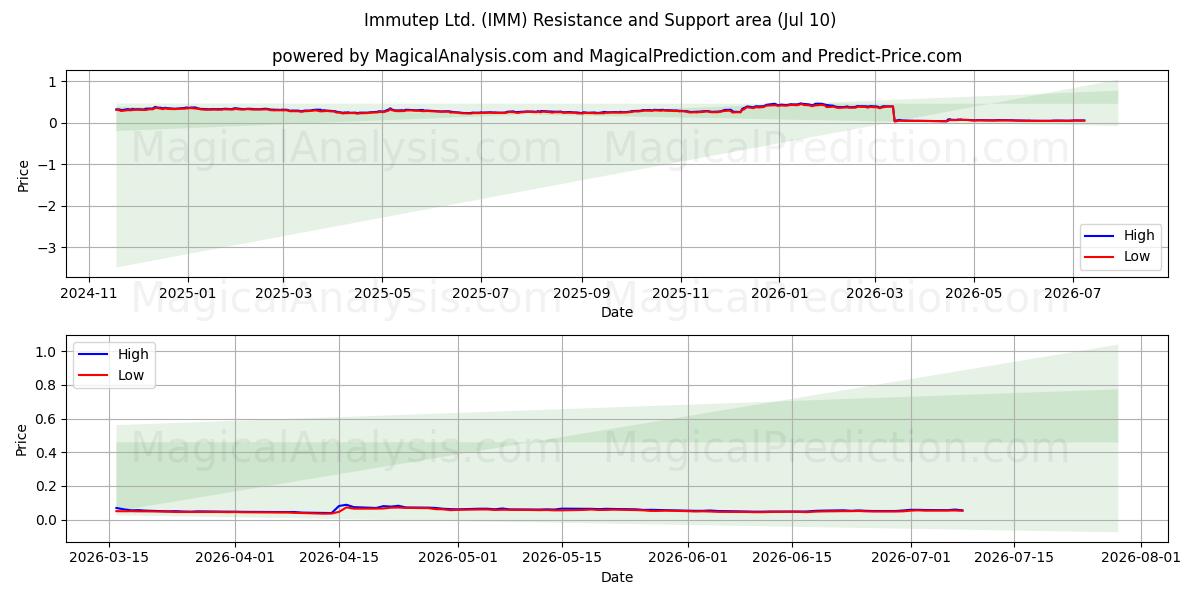
Task: Click the sharp price drop in March 2026
Action: tap(894, 113)
